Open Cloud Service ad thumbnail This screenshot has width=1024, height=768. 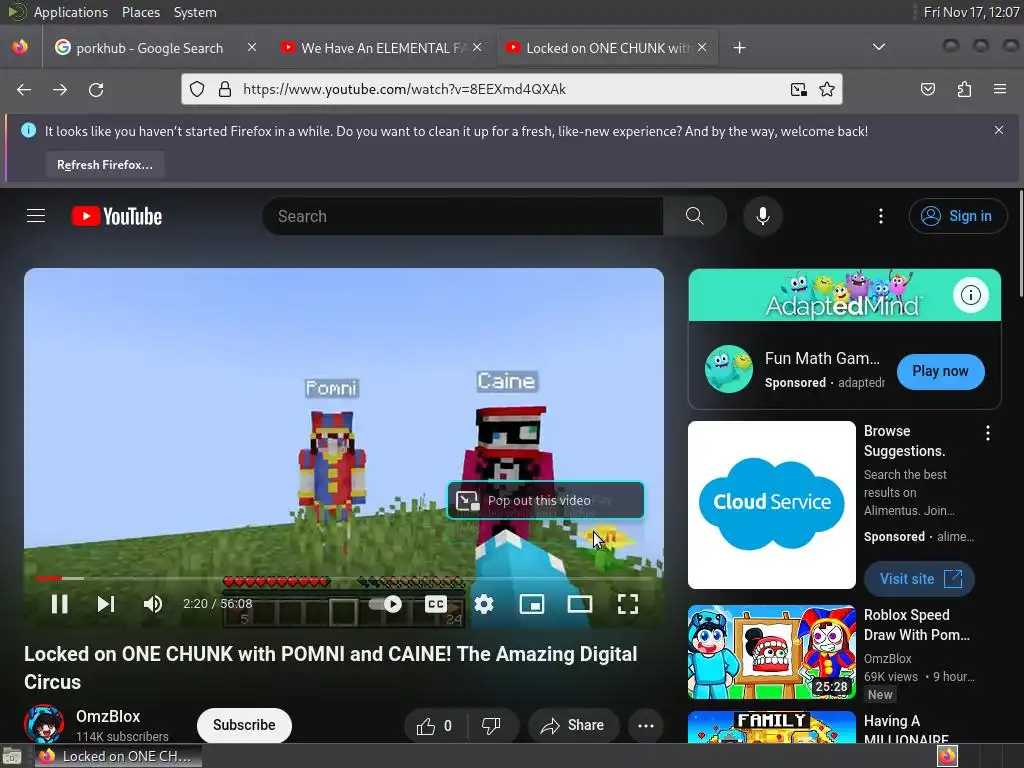point(772,505)
